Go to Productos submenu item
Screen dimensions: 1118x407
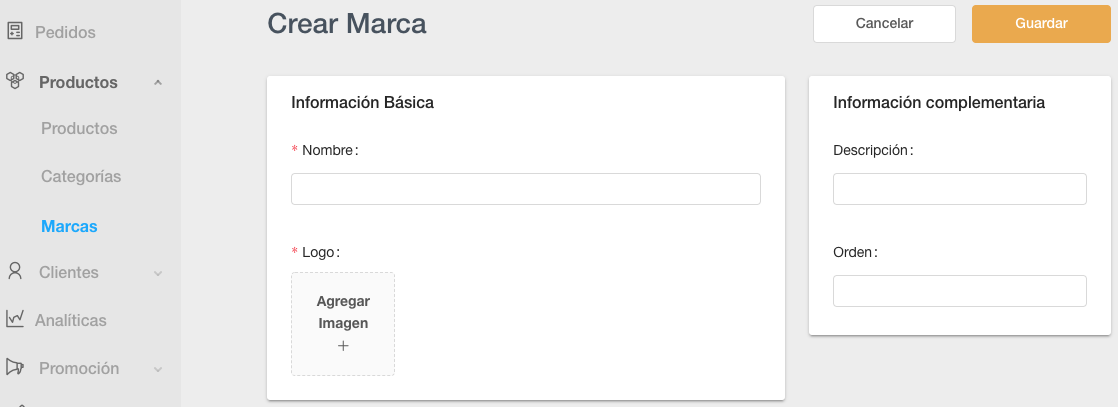[x=79, y=128]
